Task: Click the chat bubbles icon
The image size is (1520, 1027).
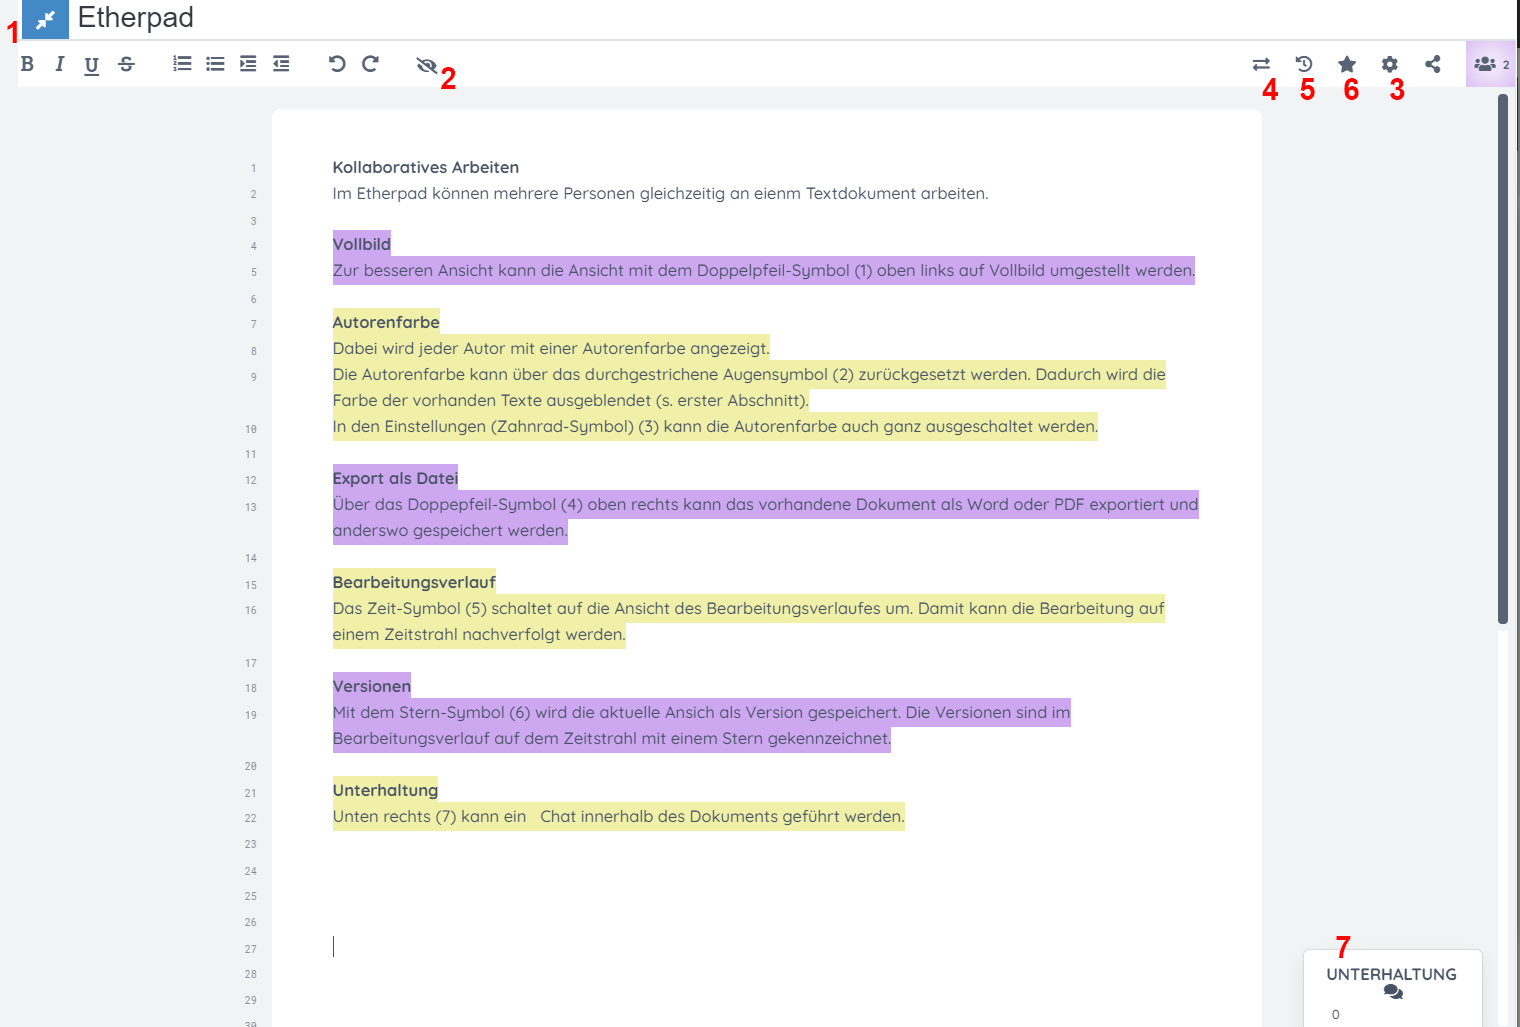Action: coord(1393,992)
